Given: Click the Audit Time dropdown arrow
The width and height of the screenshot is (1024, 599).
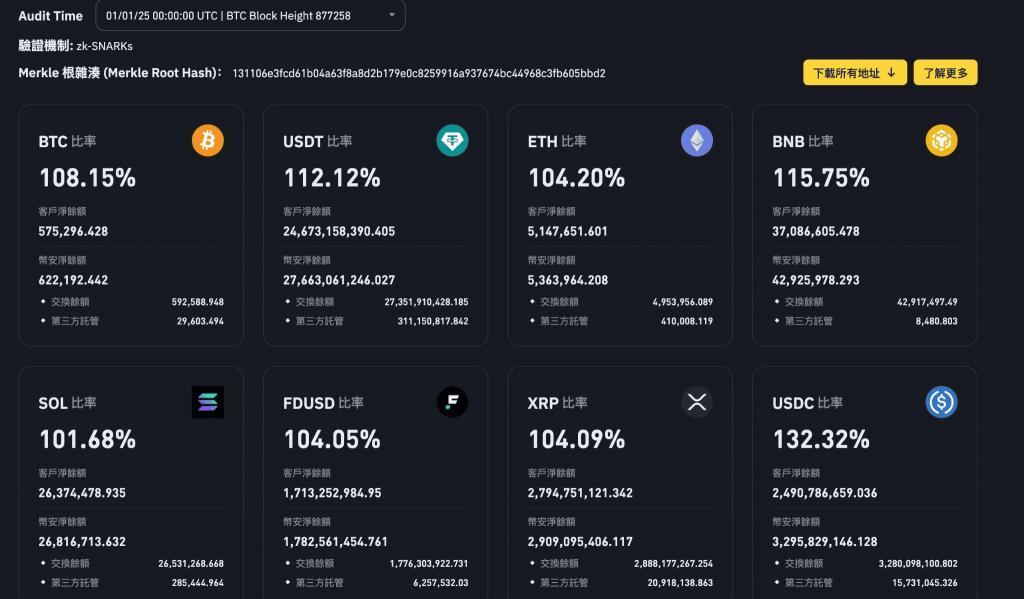Looking at the screenshot, I should [x=392, y=15].
